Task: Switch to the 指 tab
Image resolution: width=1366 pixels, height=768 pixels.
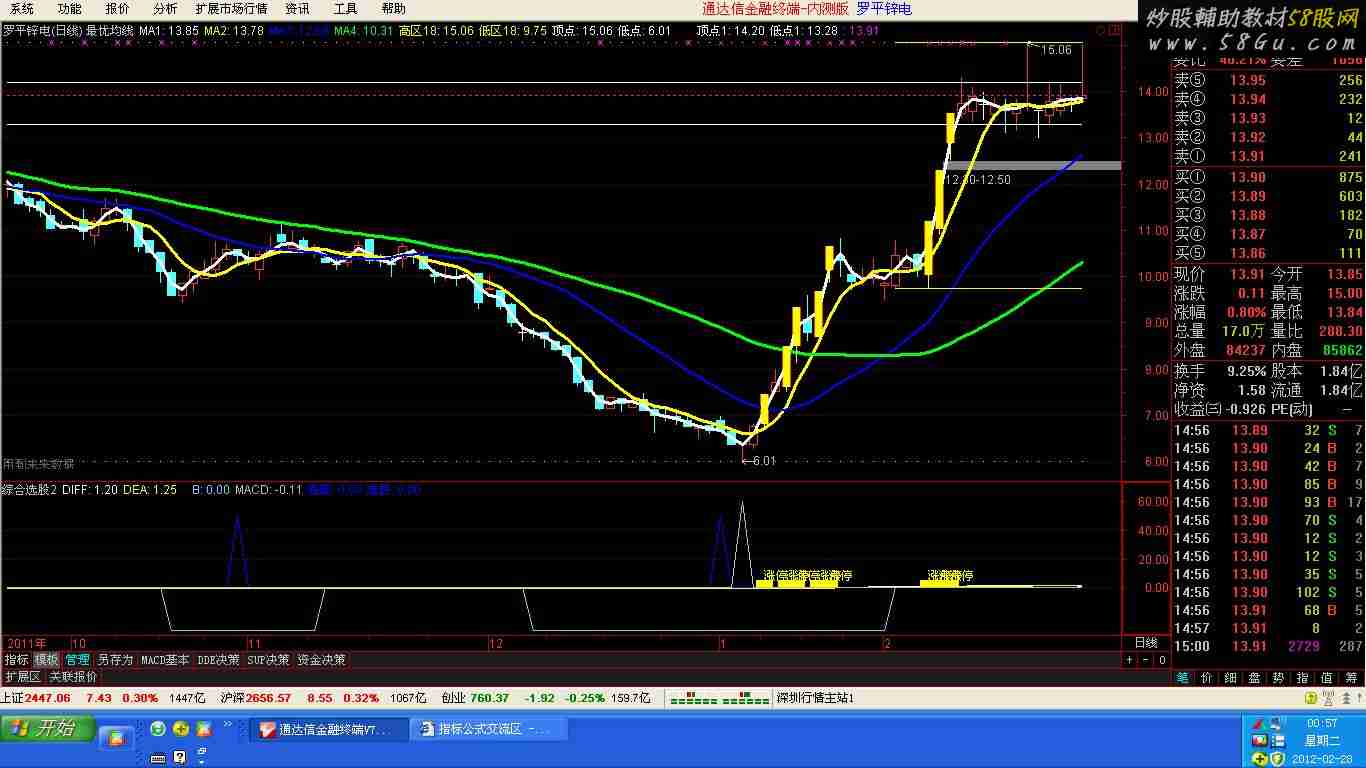Action: coord(1303,678)
